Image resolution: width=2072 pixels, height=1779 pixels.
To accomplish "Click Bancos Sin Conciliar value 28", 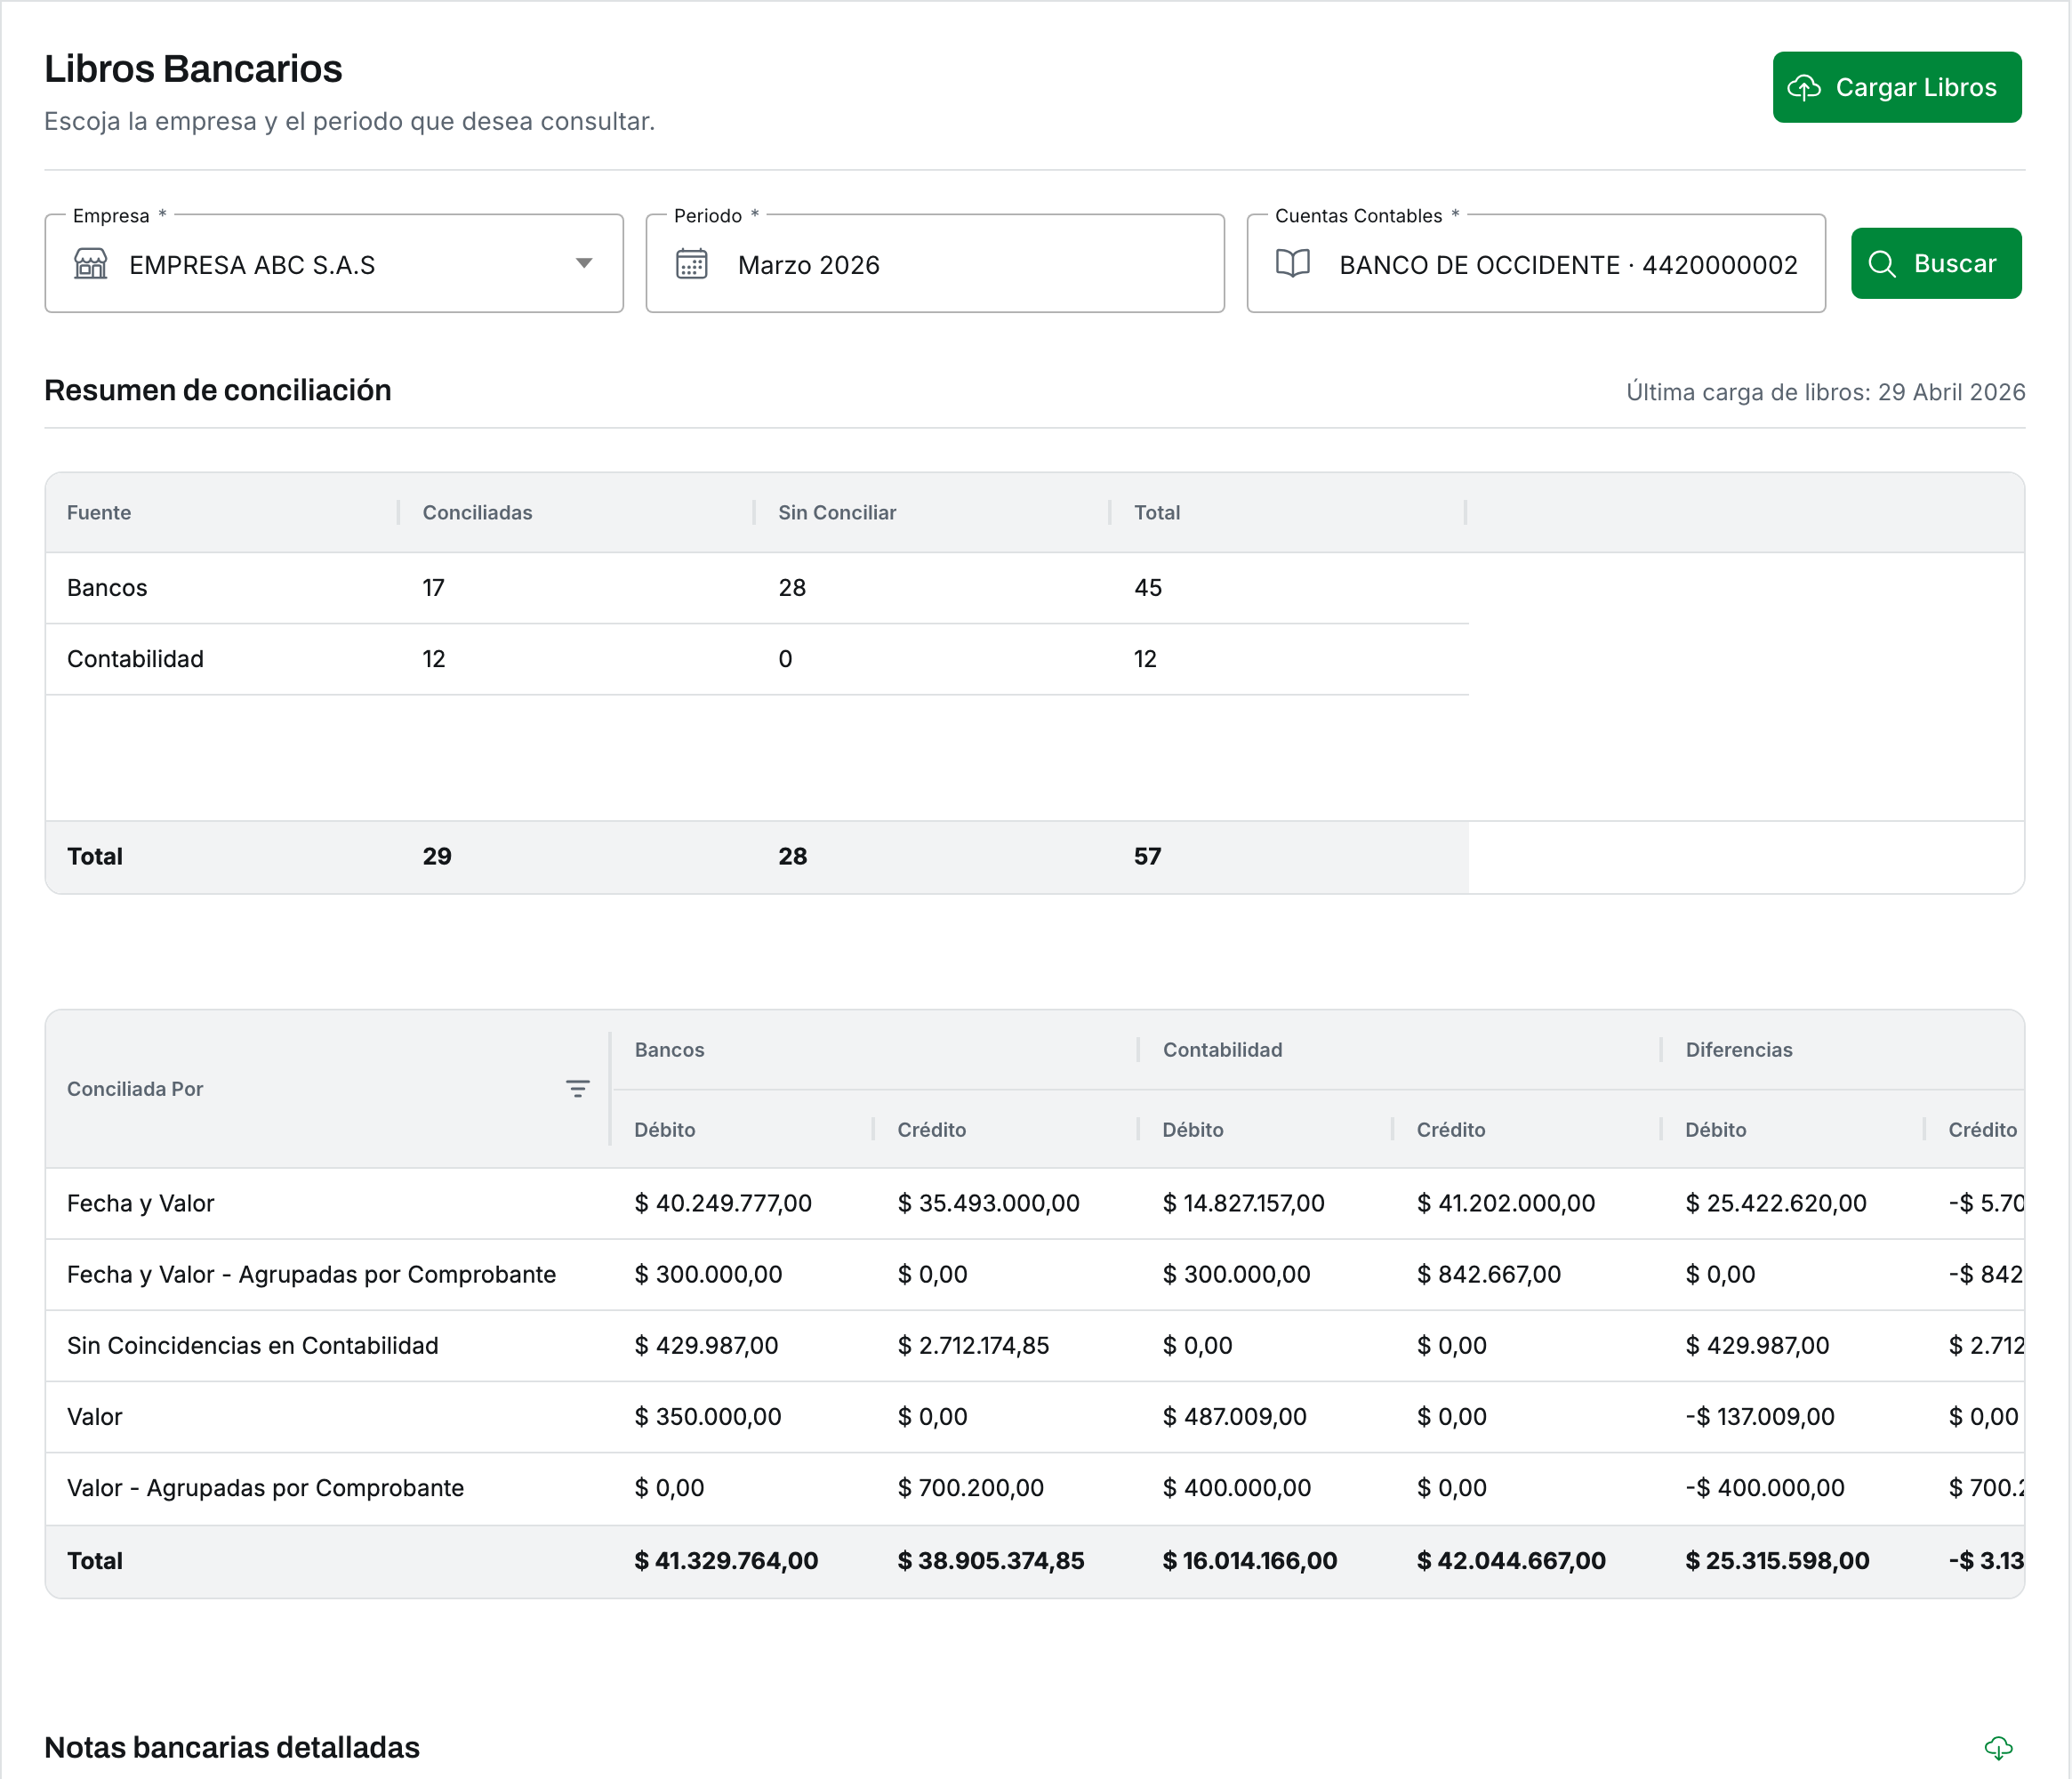I will pos(792,588).
